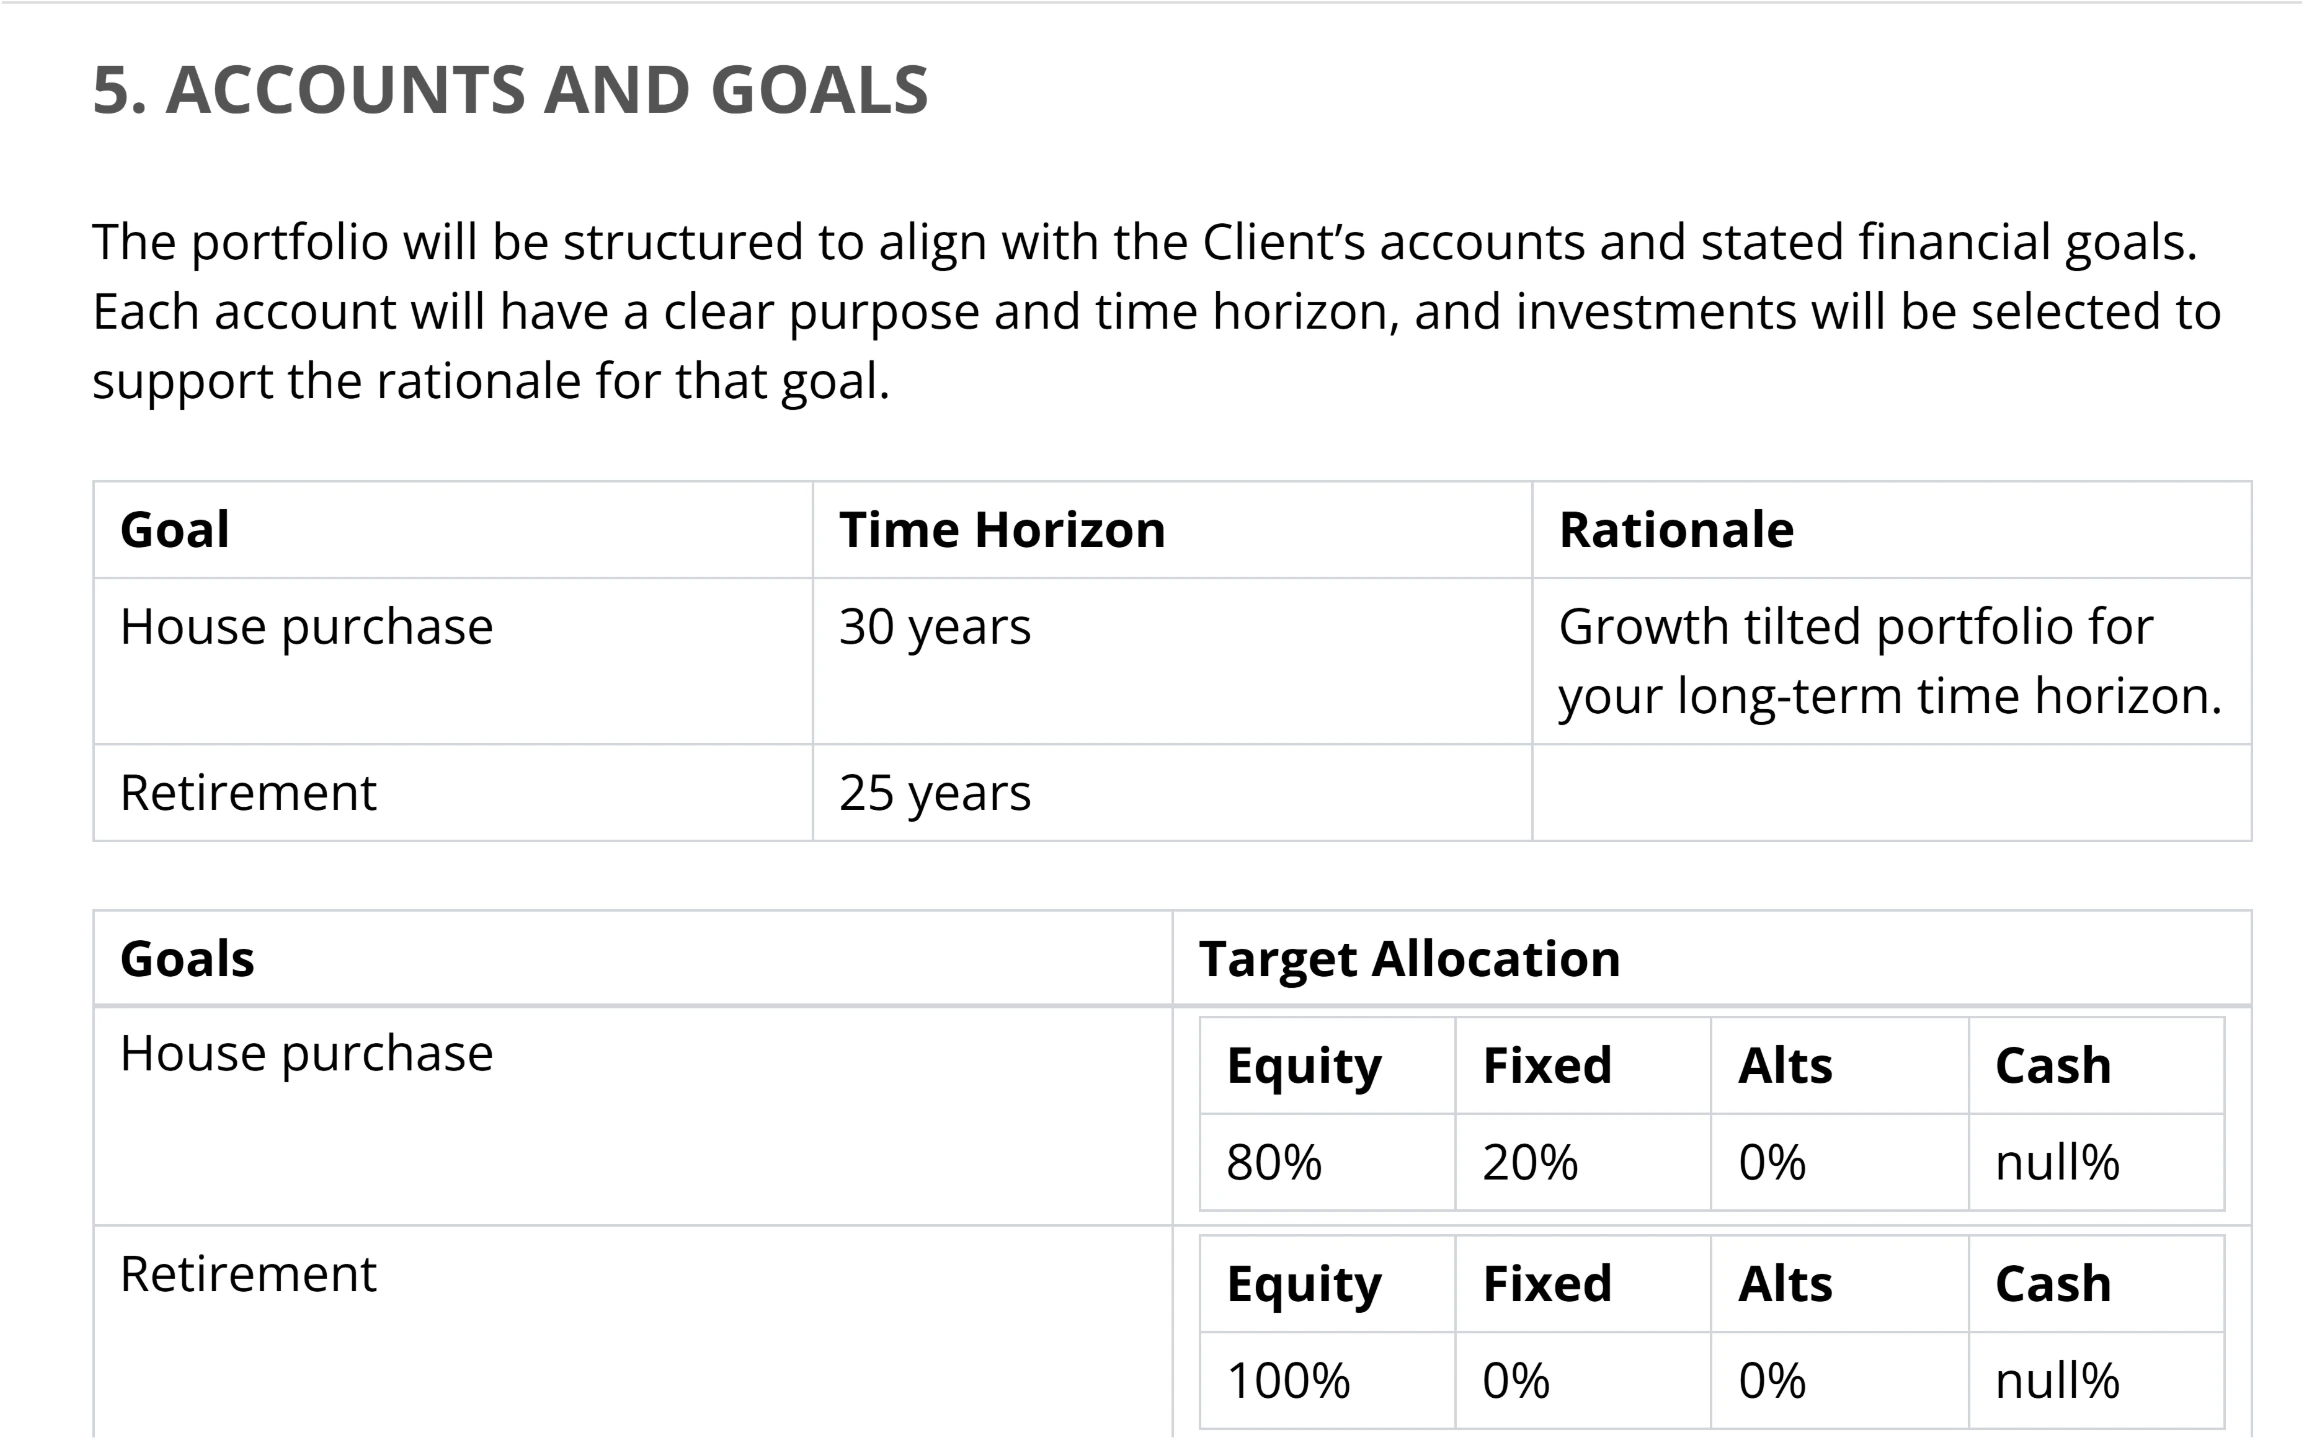Select the Target Allocation column header

coord(1410,958)
